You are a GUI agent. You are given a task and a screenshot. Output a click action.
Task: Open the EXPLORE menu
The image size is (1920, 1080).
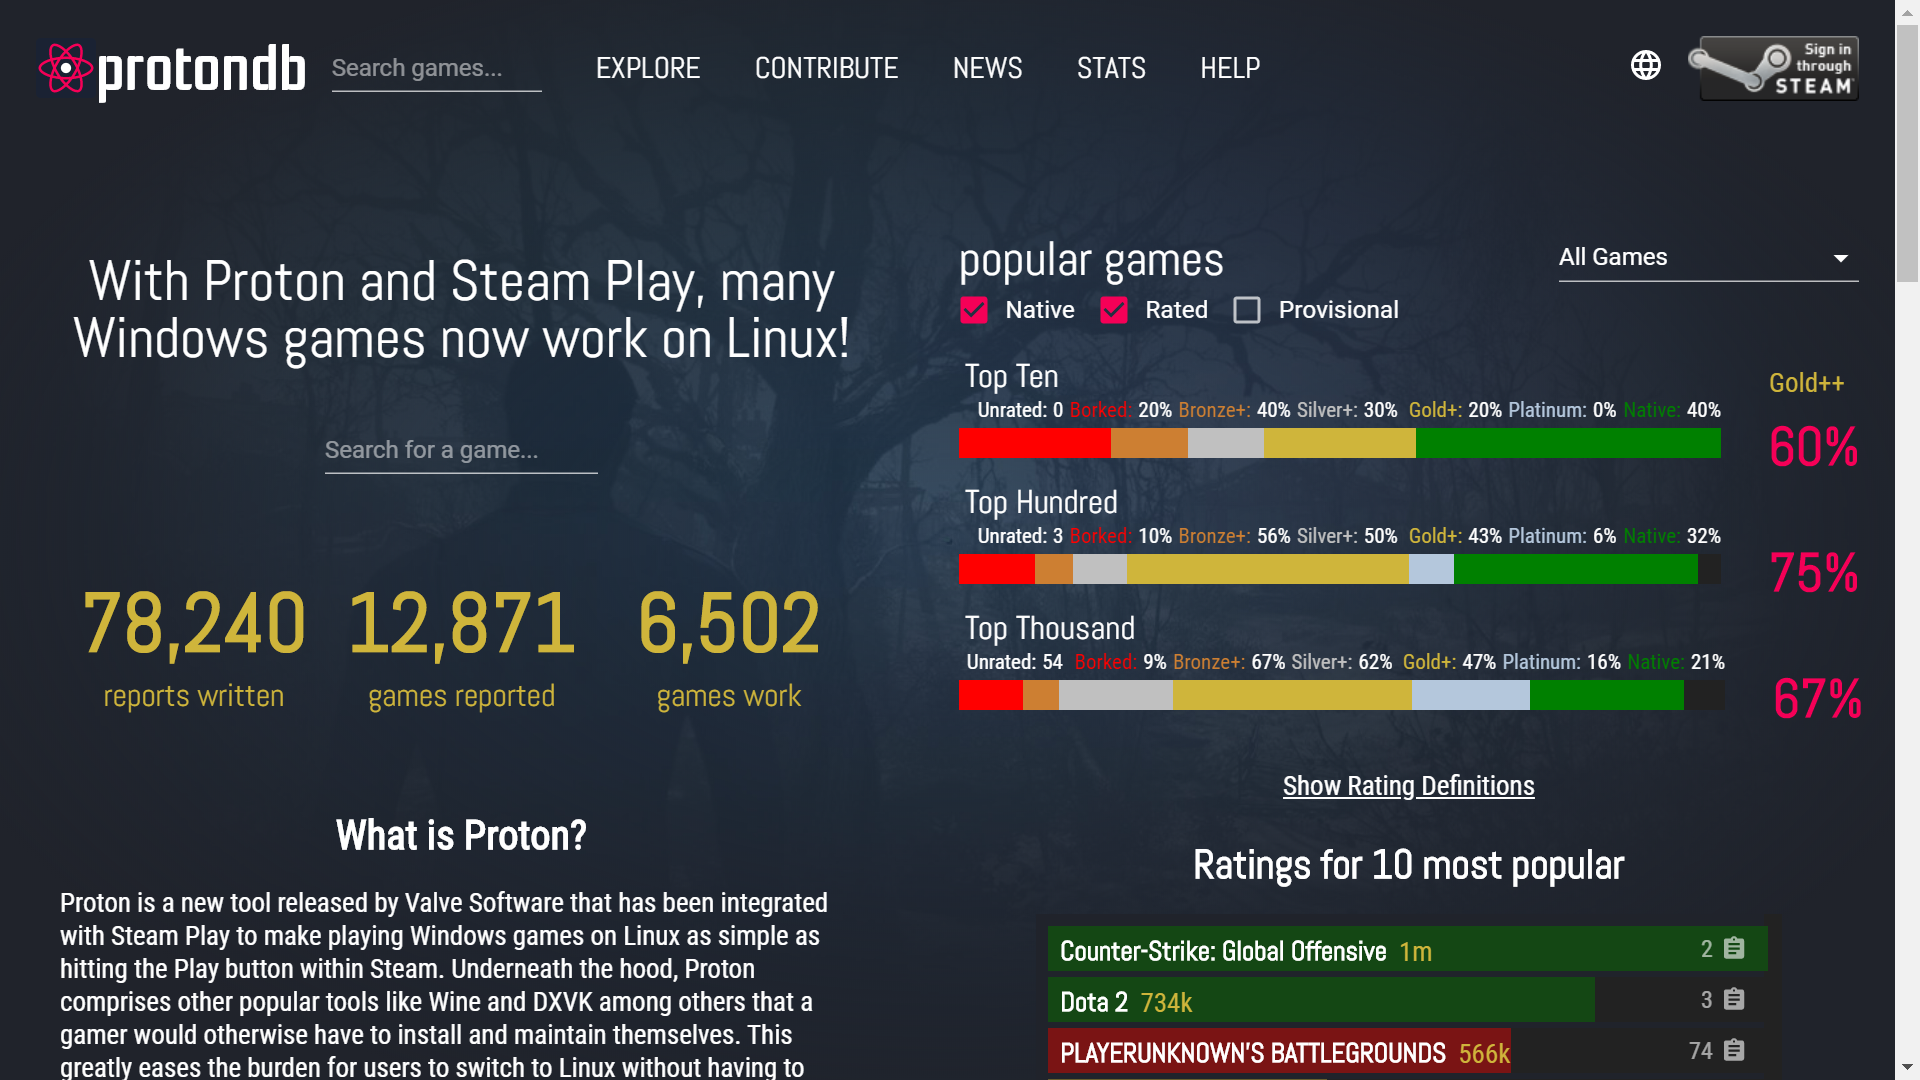pos(648,68)
